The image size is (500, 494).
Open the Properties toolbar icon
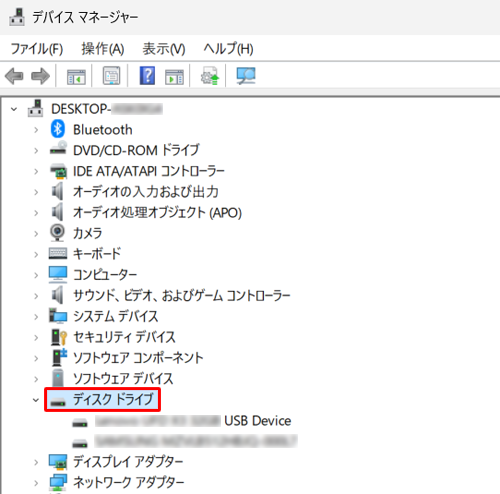111,76
